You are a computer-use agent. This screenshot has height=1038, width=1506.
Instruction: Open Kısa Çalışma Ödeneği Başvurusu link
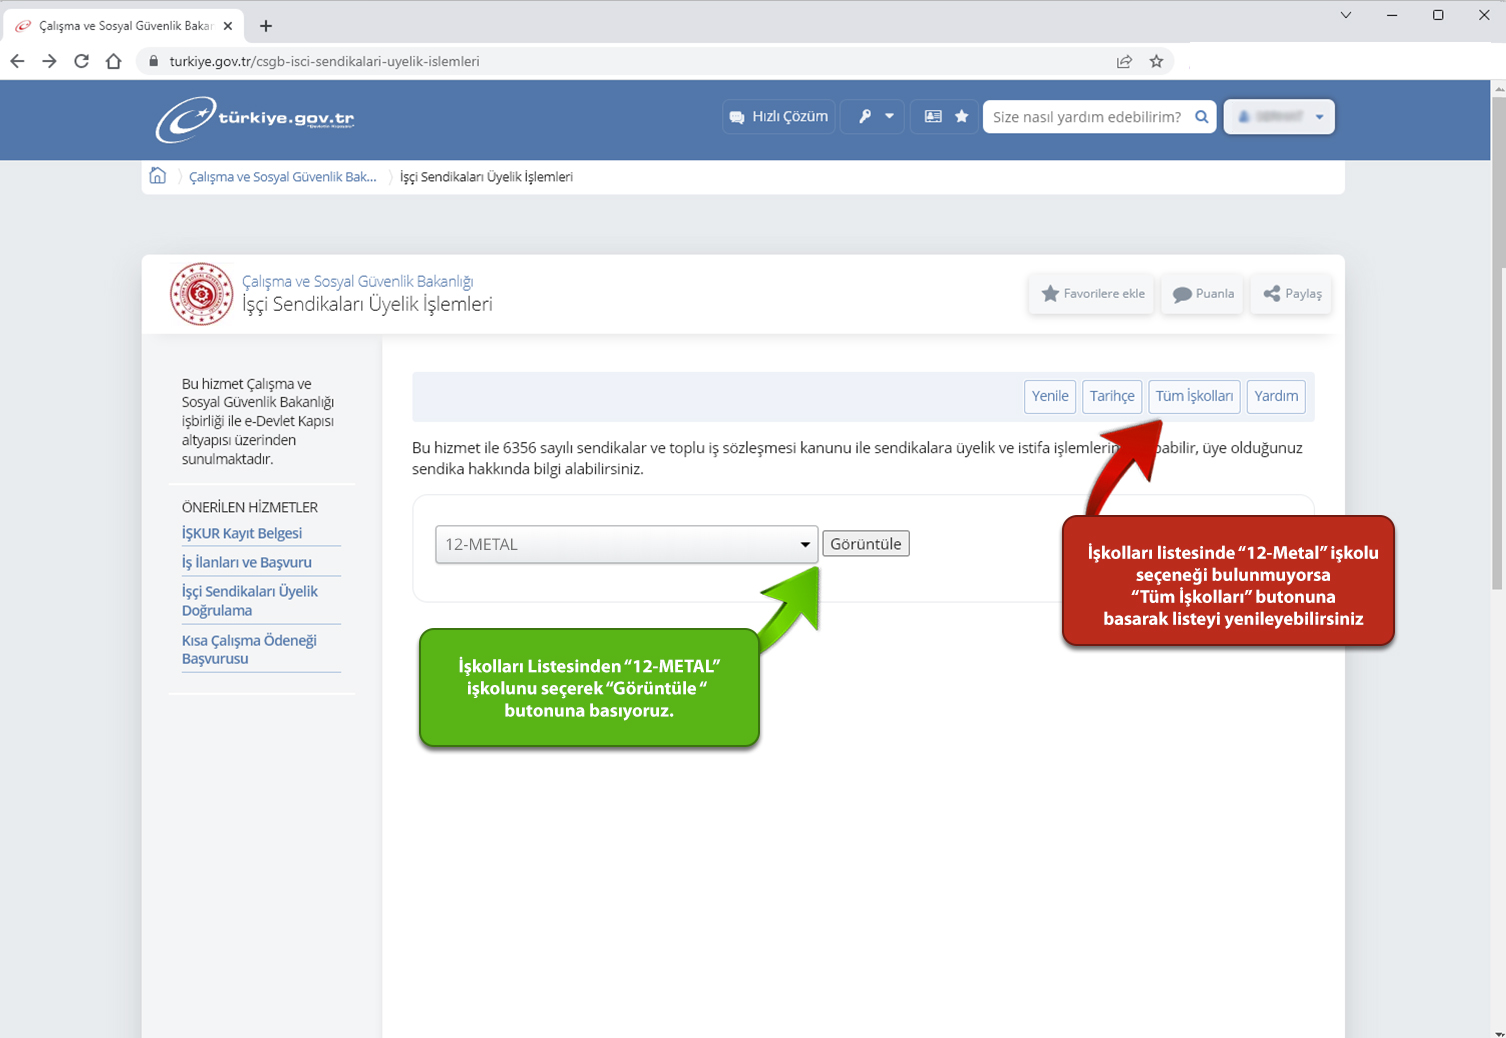point(249,649)
